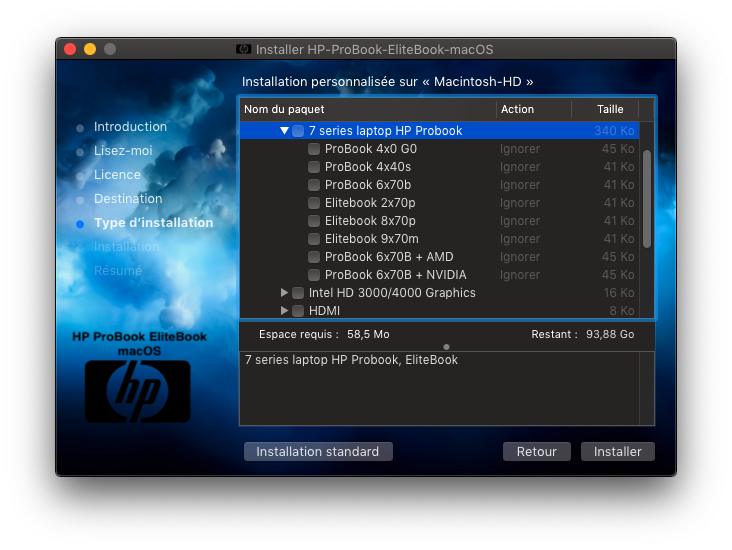Click the HP icon in the title bar
Image resolution: width=732 pixels, height=550 pixels.
coord(243,49)
